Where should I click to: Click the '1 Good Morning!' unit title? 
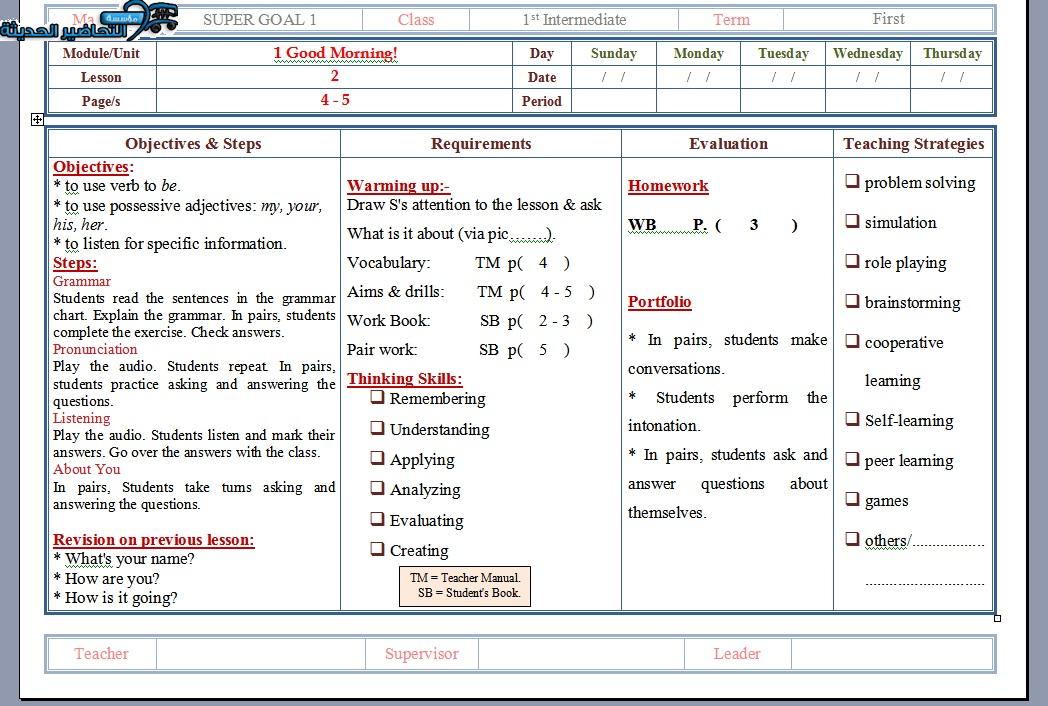pyautogui.click(x=335, y=53)
